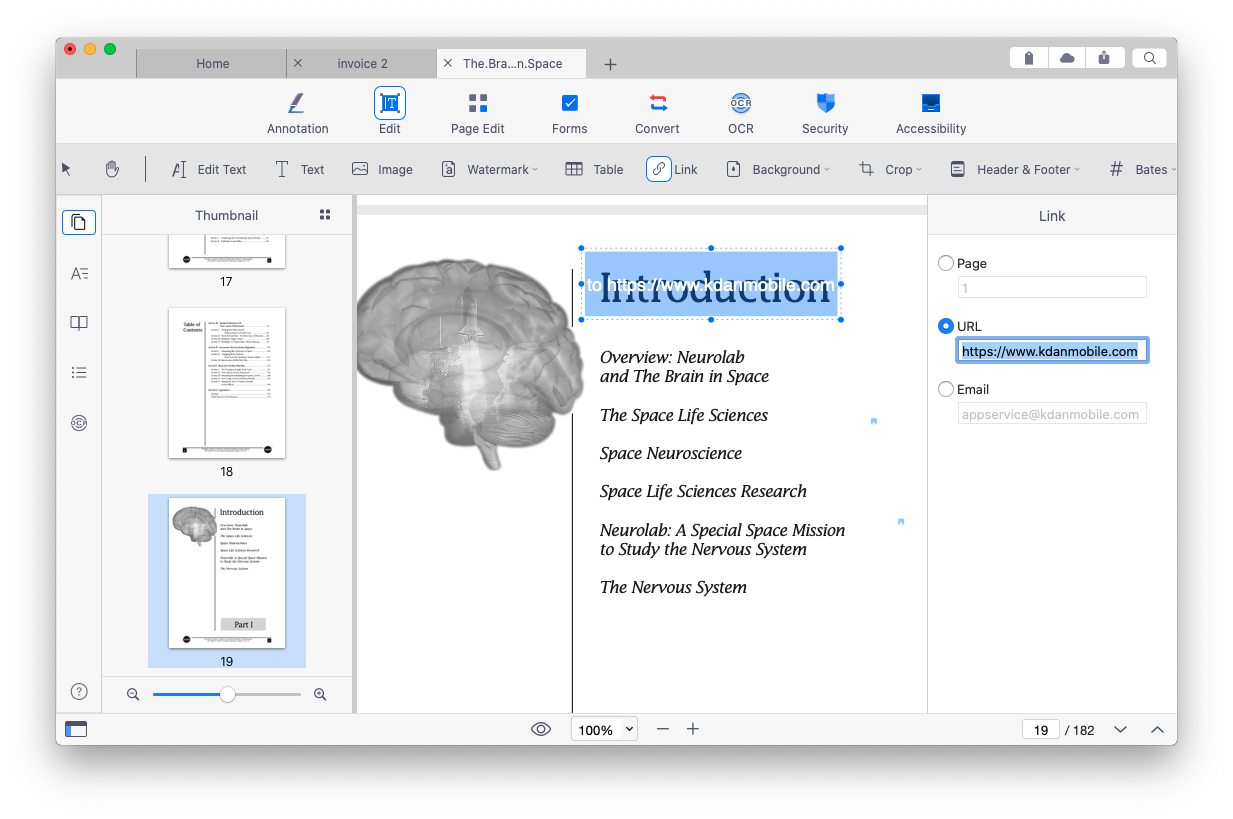The height and width of the screenshot is (819, 1233).
Task: Go to previous page chevron
Action: pyautogui.click(x=1157, y=730)
